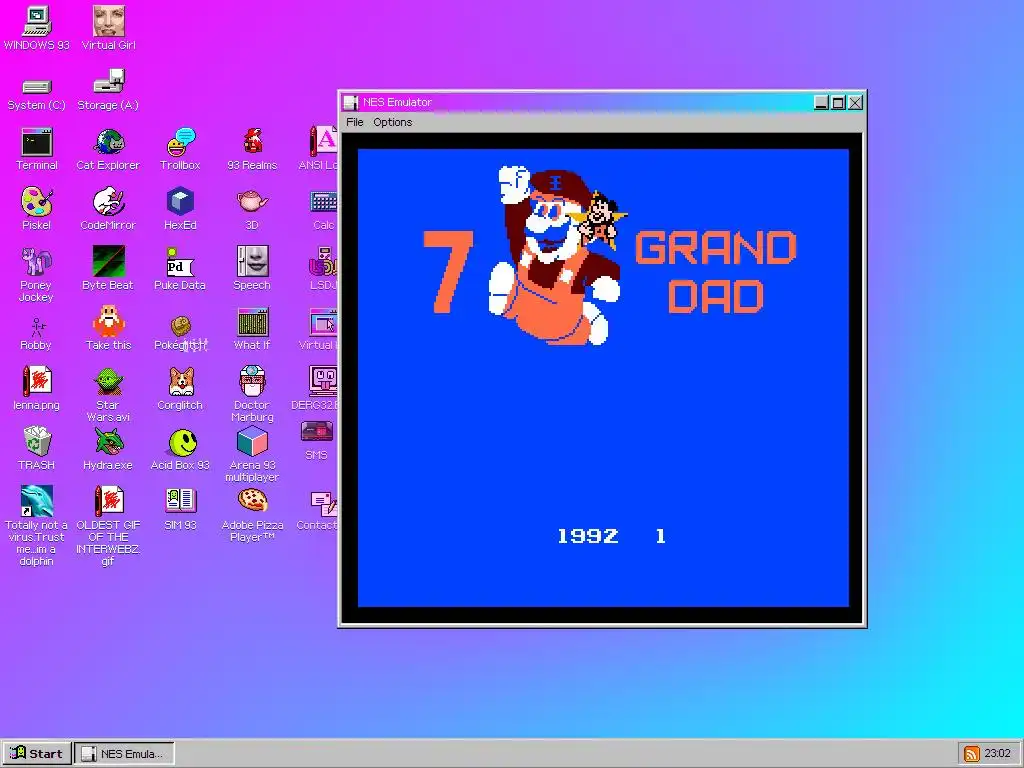Open the WINDOWS 93 desktop icon
This screenshot has width=1024, height=768.
(x=37, y=22)
